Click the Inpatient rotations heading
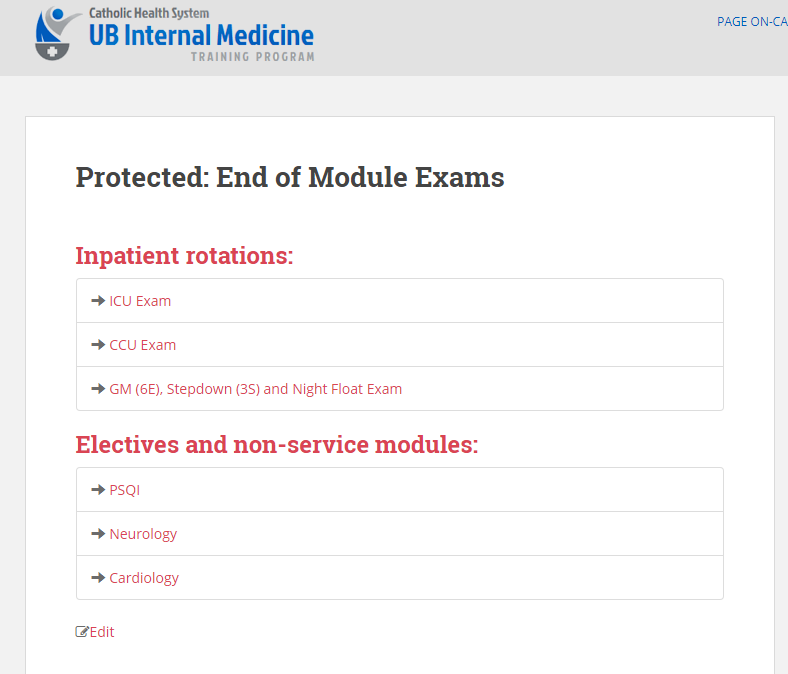The width and height of the screenshot is (788, 674). [184, 255]
